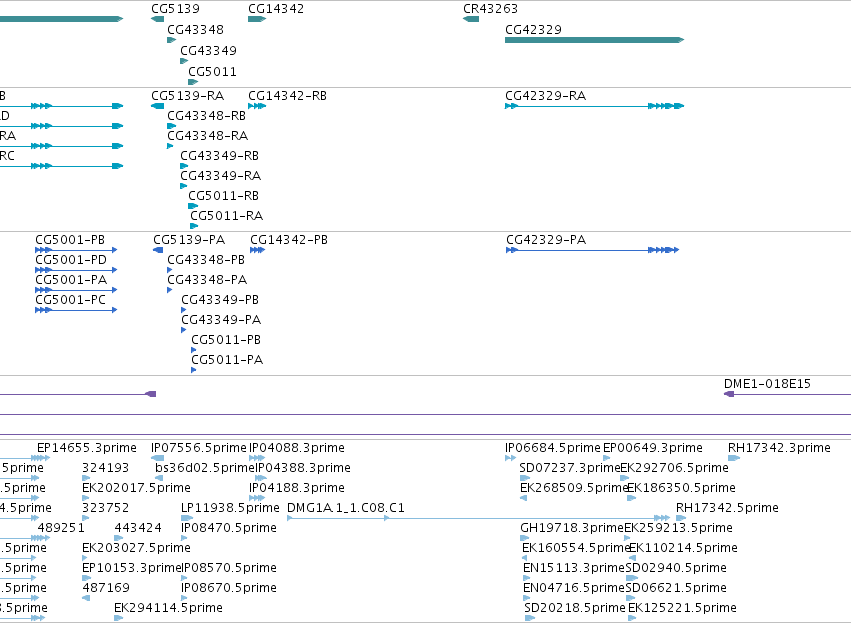Click transcript CG43349-RB
The image size is (851, 623).
[x=219, y=156]
